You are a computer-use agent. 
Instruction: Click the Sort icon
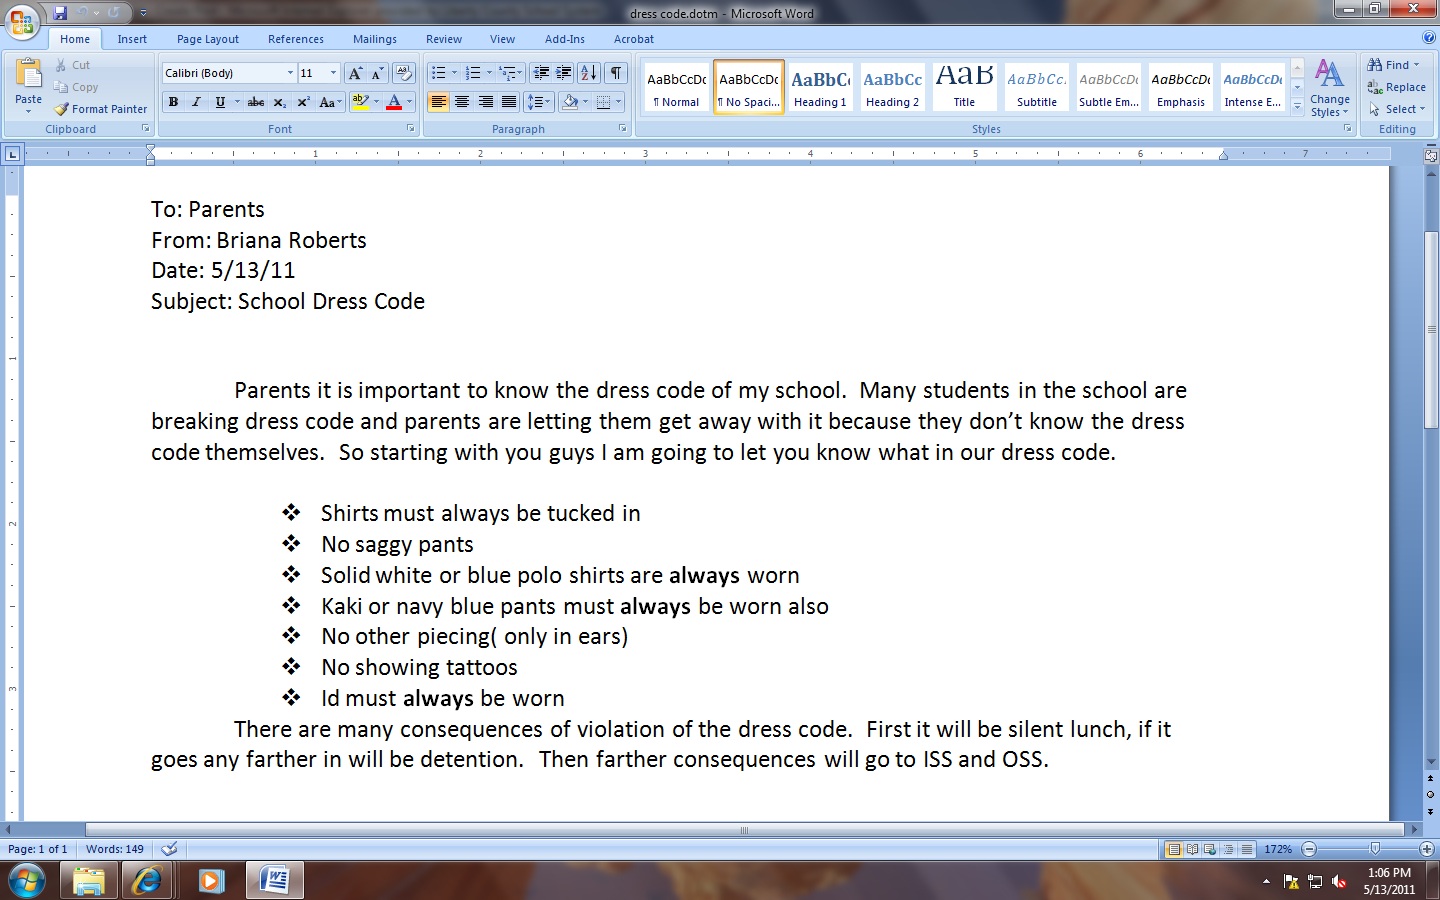pos(588,72)
